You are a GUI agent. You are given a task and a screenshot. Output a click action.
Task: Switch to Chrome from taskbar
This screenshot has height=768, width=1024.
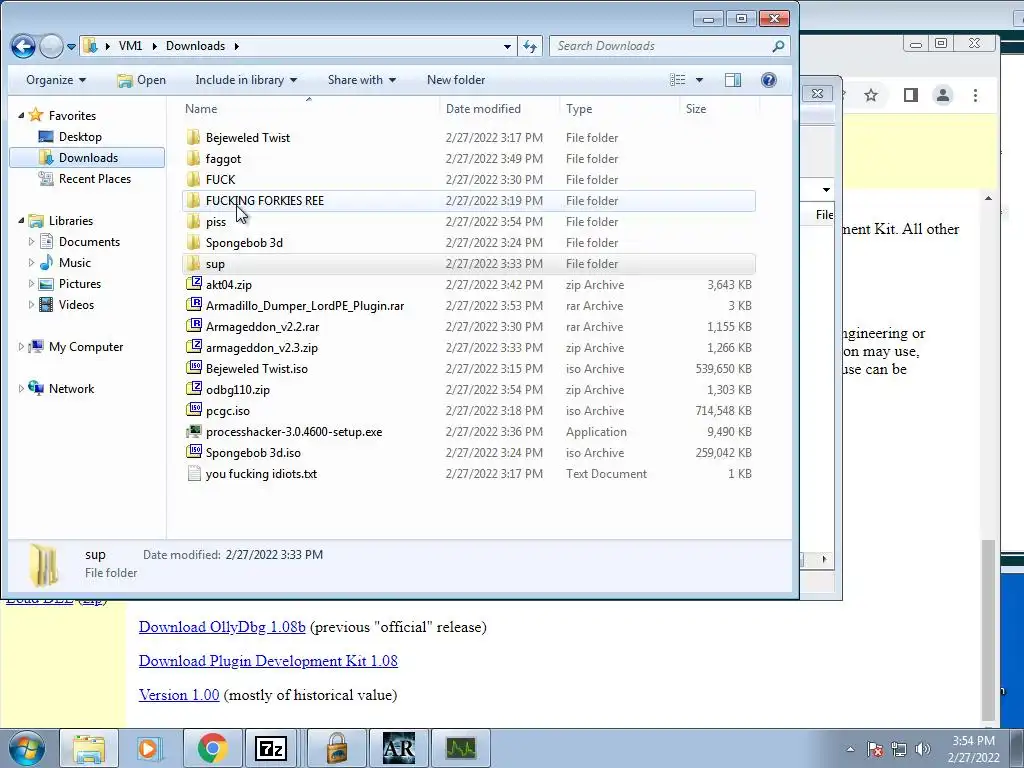tap(212, 748)
